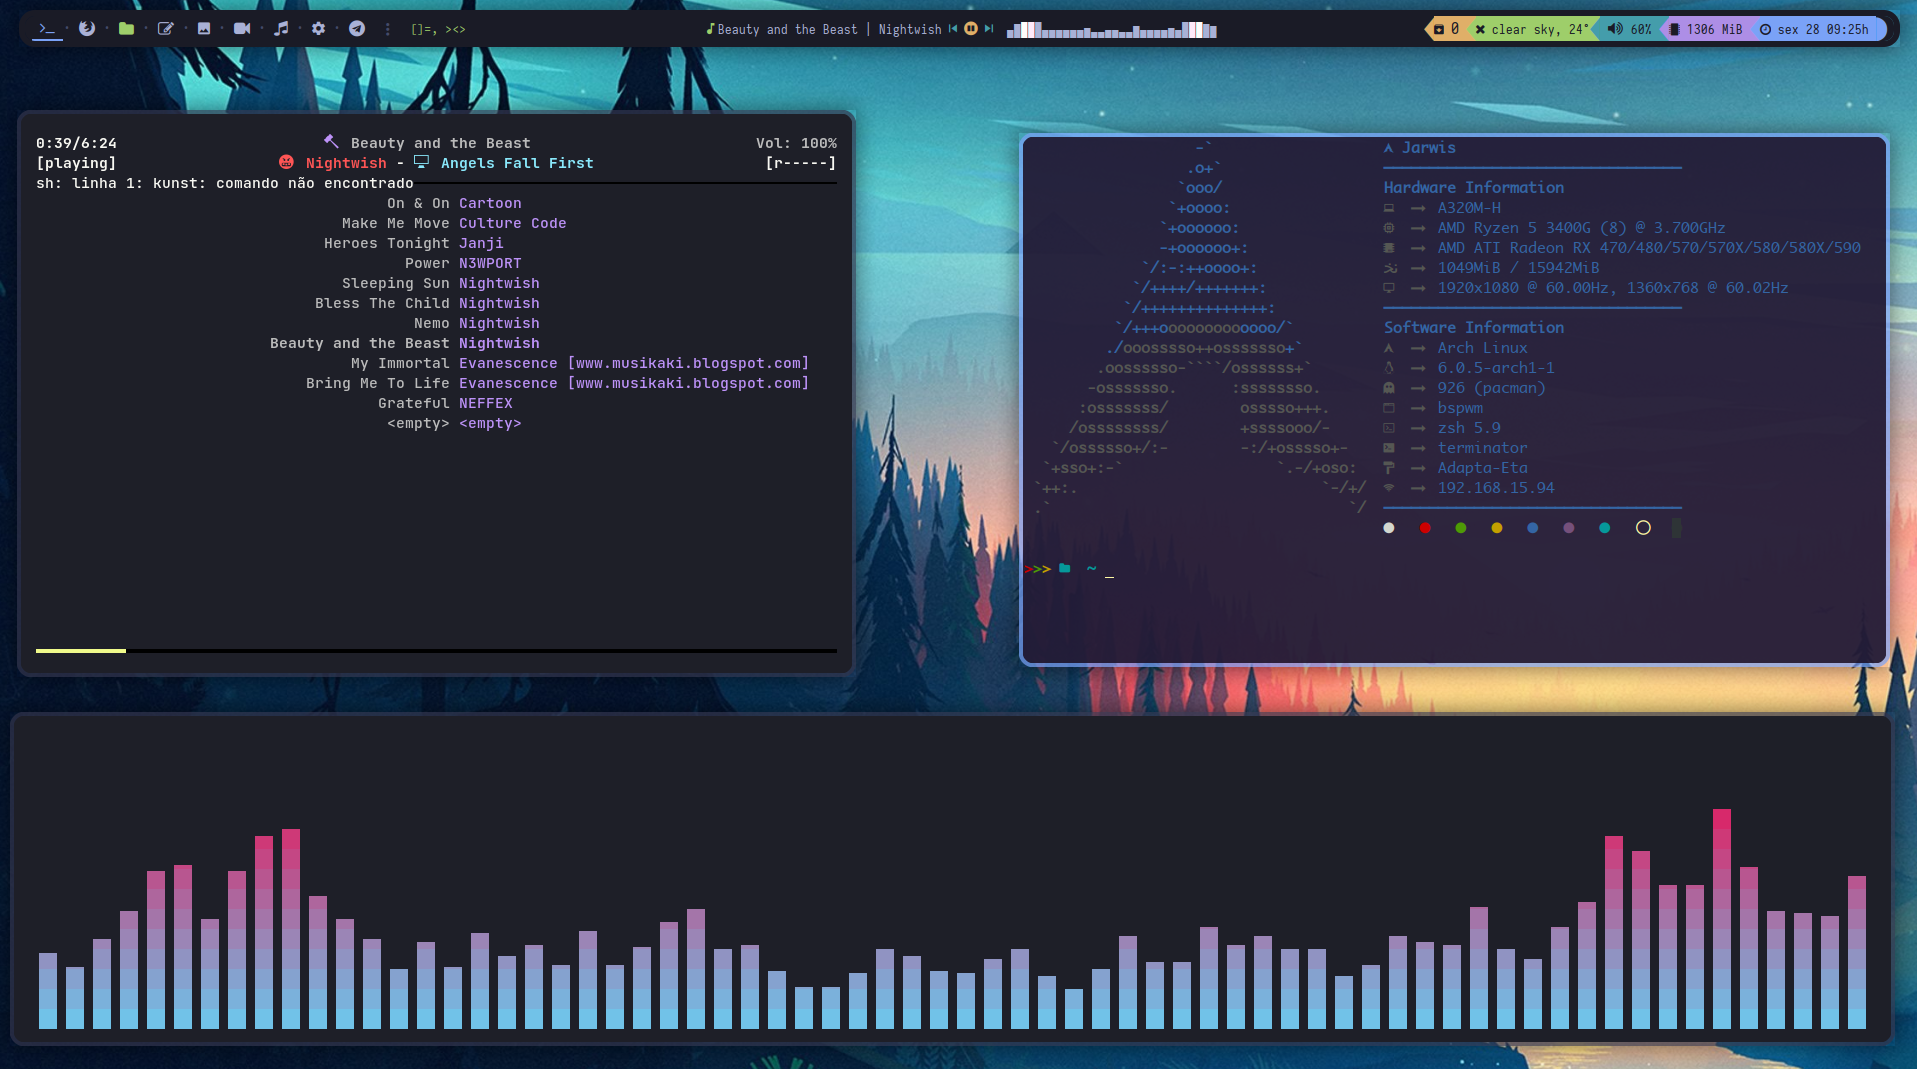Skip to the next track
Viewport: 1917px width, 1069px height.
987,29
